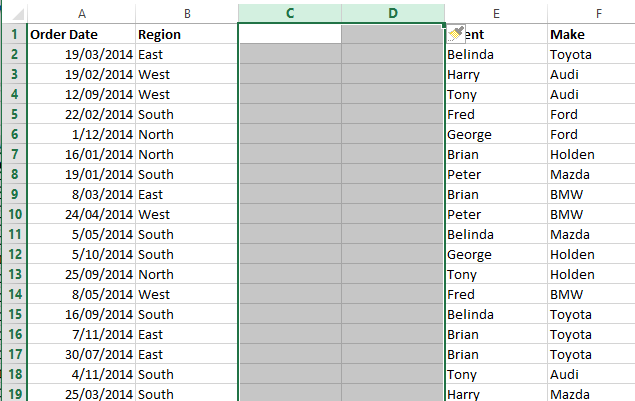The height and width of the screenshot is (401, 635).
Task: Select the Make header cell
Action: click(591, 34)
